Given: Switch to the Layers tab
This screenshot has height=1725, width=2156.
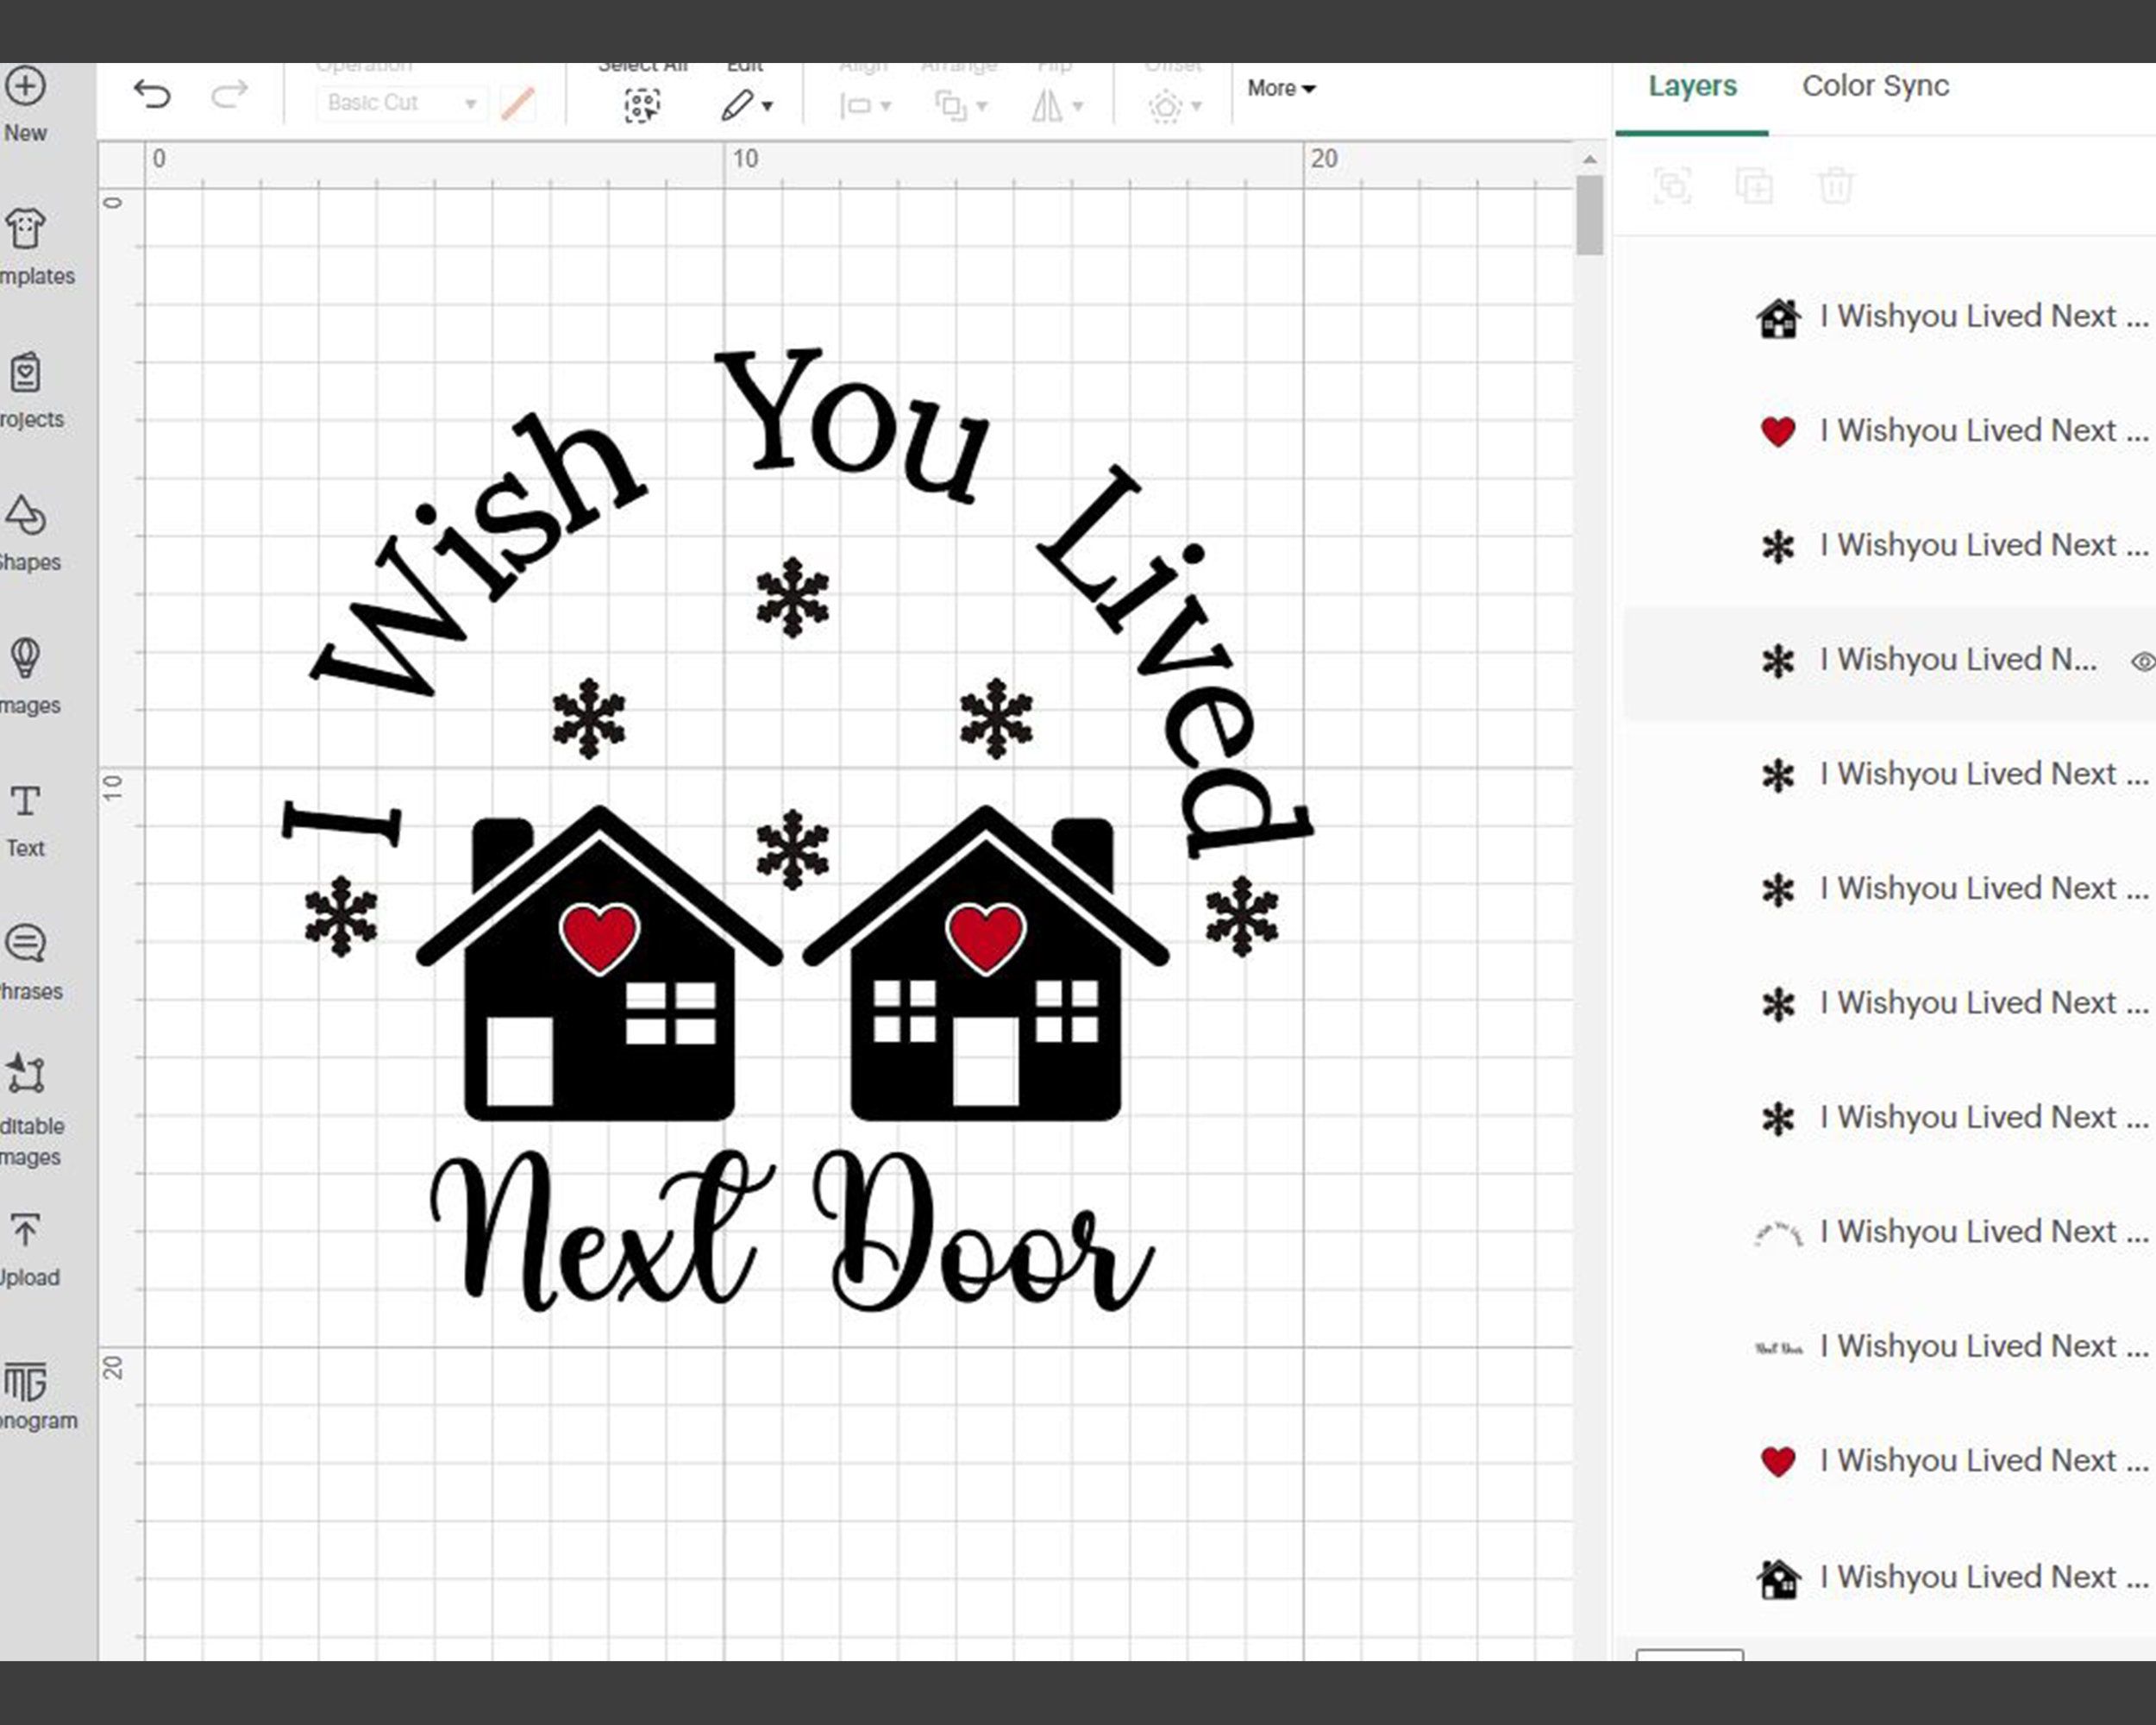Looking at the screenshot, I should point(1692,86).
